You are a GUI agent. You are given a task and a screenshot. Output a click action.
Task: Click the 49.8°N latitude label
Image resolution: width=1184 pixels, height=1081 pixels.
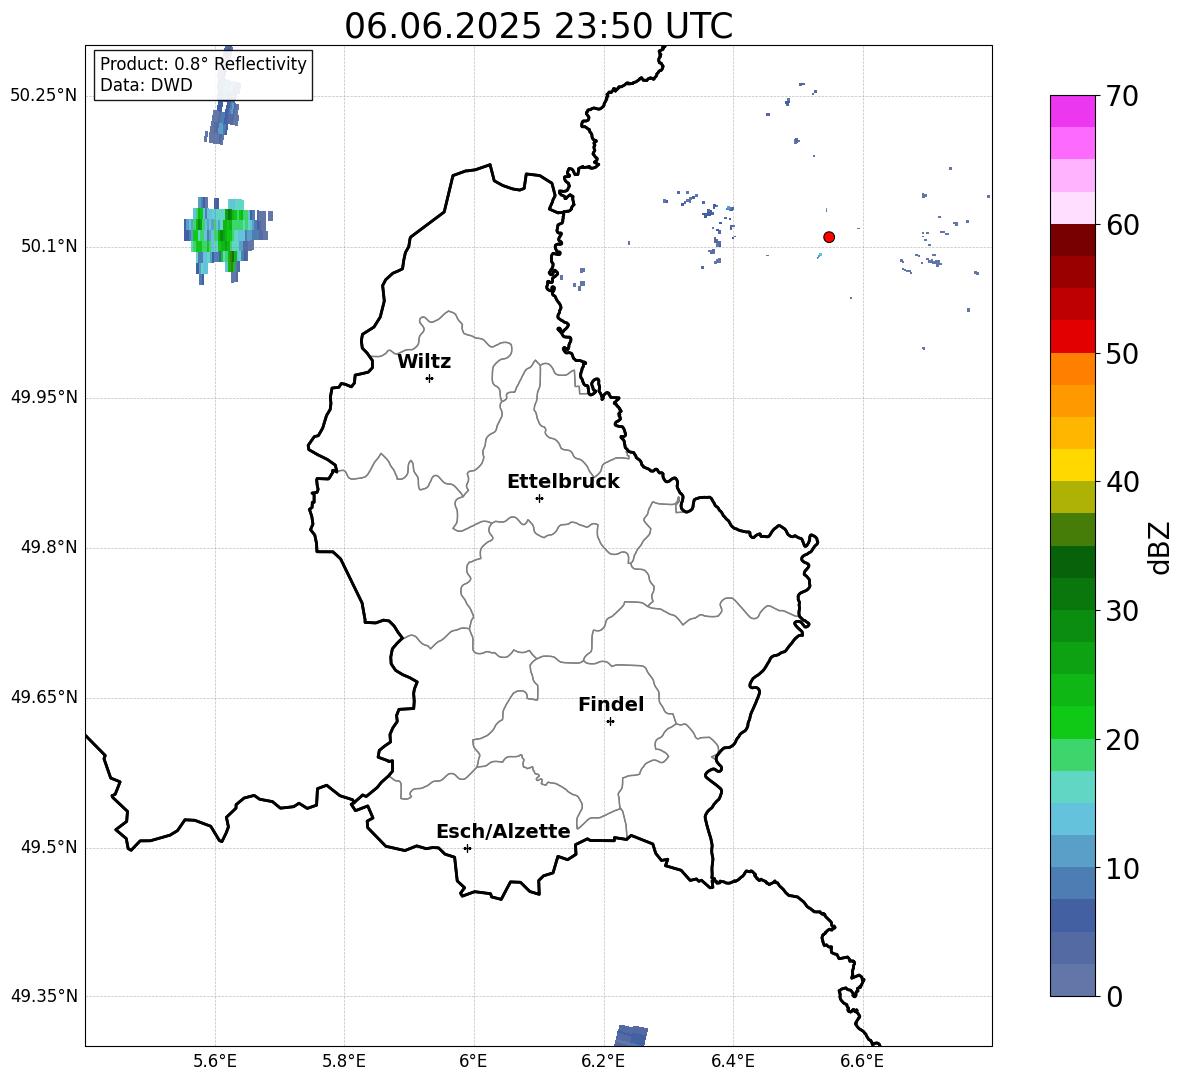[49, 547]
